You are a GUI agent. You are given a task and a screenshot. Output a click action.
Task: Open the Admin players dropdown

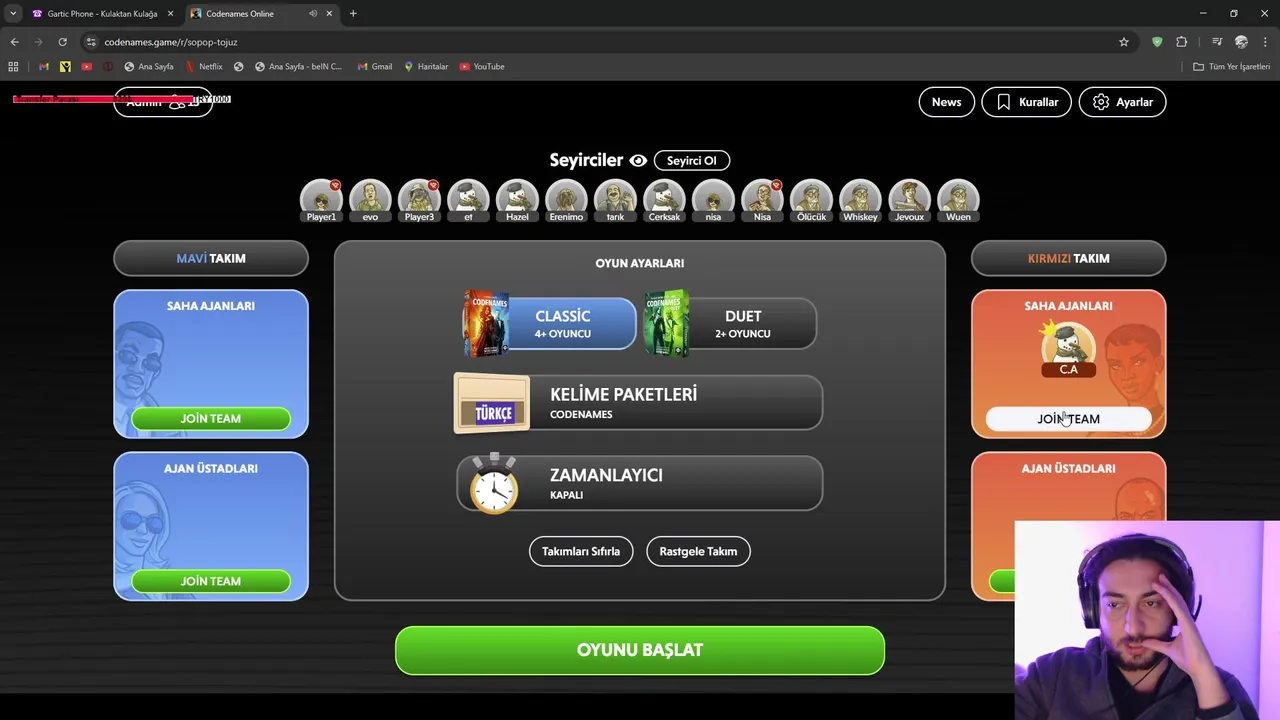(163, 102)
